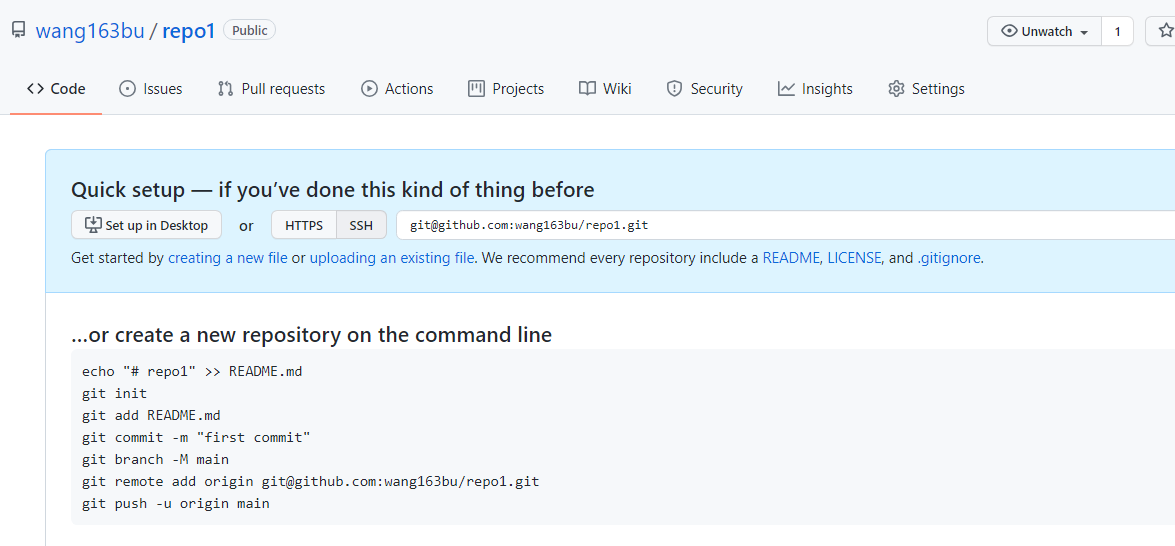This screenshot has width=1175, height=546.
Task: Open the Wiki tab
Action: 605,89
